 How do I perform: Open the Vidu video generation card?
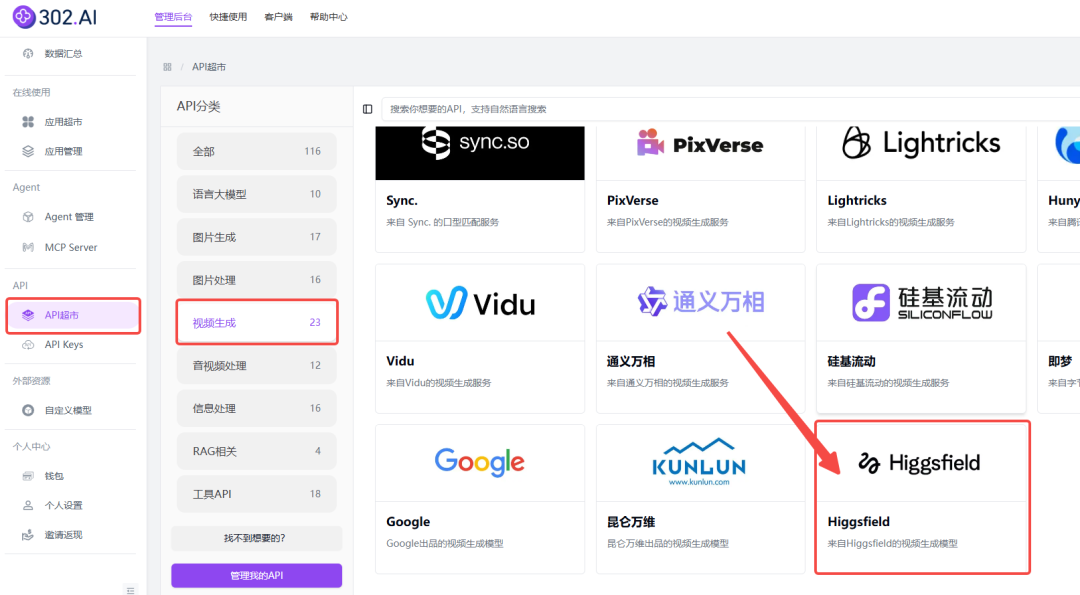[x=480, y=339]
